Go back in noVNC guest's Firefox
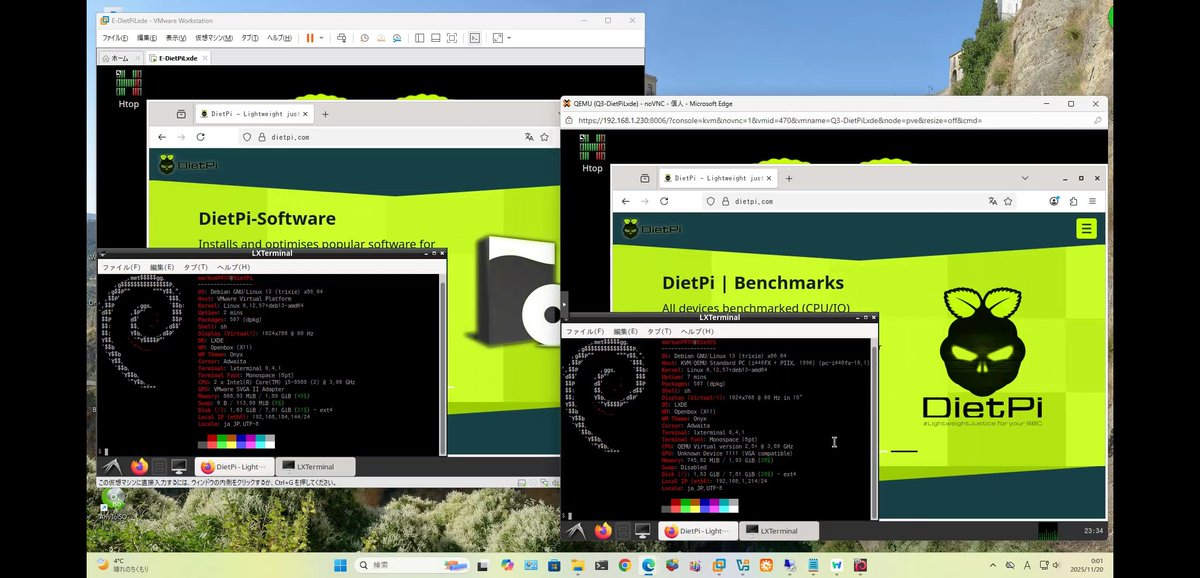The image size is (1200, 578). [626, 201]
